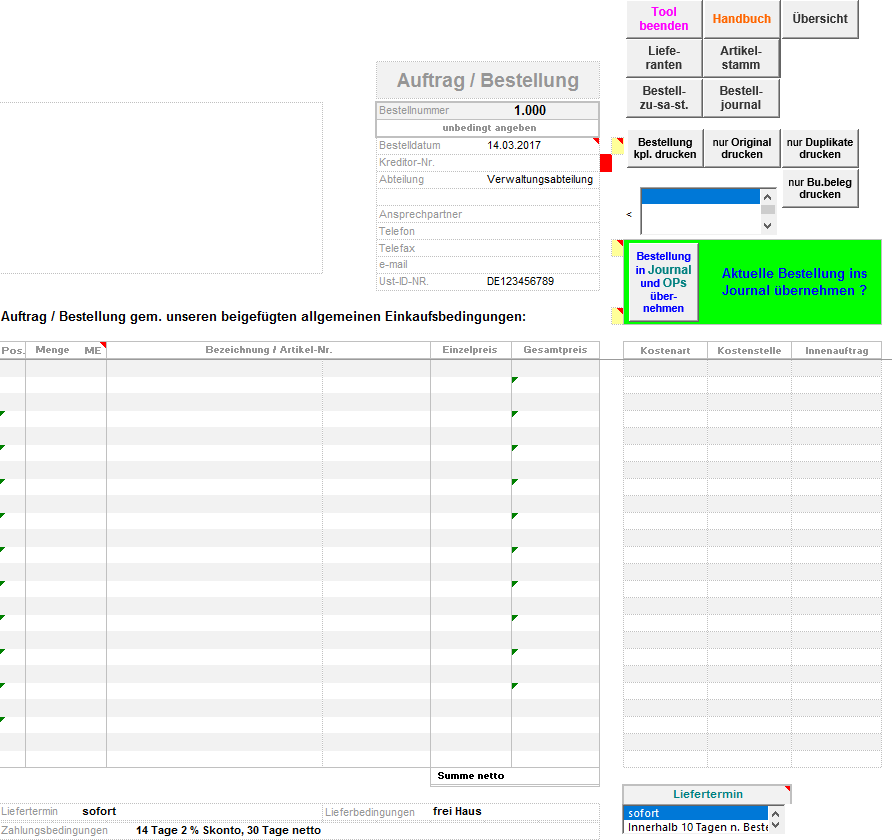This screenshot has height=840, width=892.
Task: Open the Bestell-zu-sa-st. summary
Action: tap(664, 98)
